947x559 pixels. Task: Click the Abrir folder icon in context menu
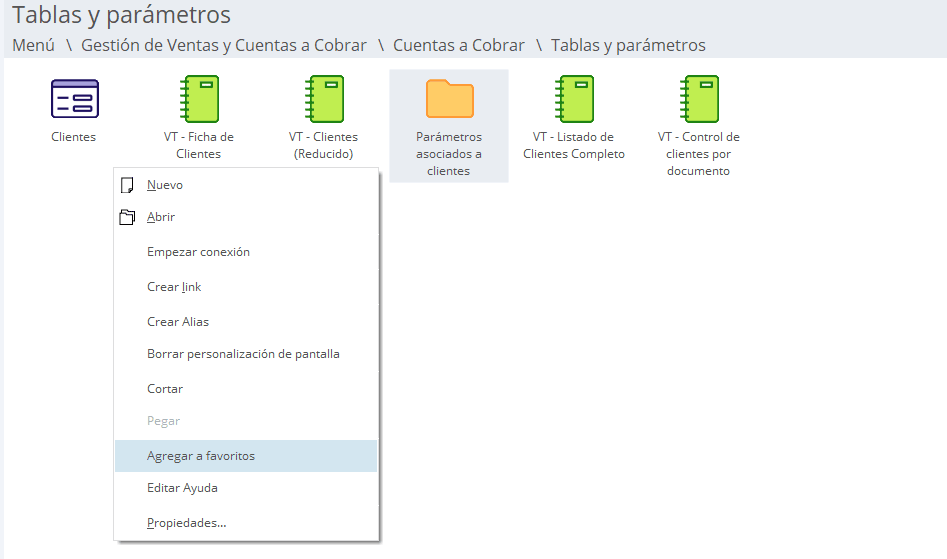[x=127, y=217]
